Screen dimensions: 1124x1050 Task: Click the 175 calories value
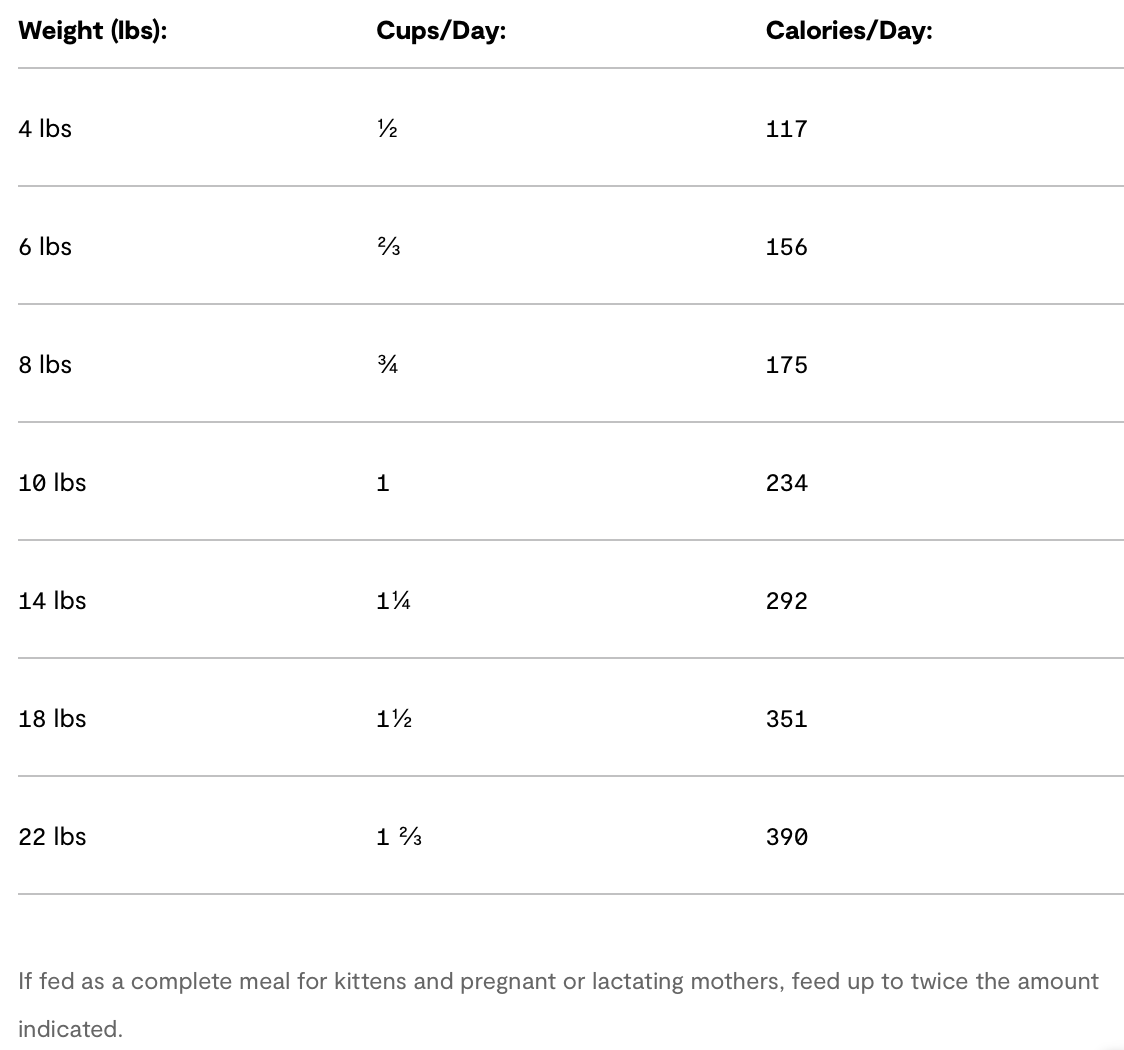point(786,365)
